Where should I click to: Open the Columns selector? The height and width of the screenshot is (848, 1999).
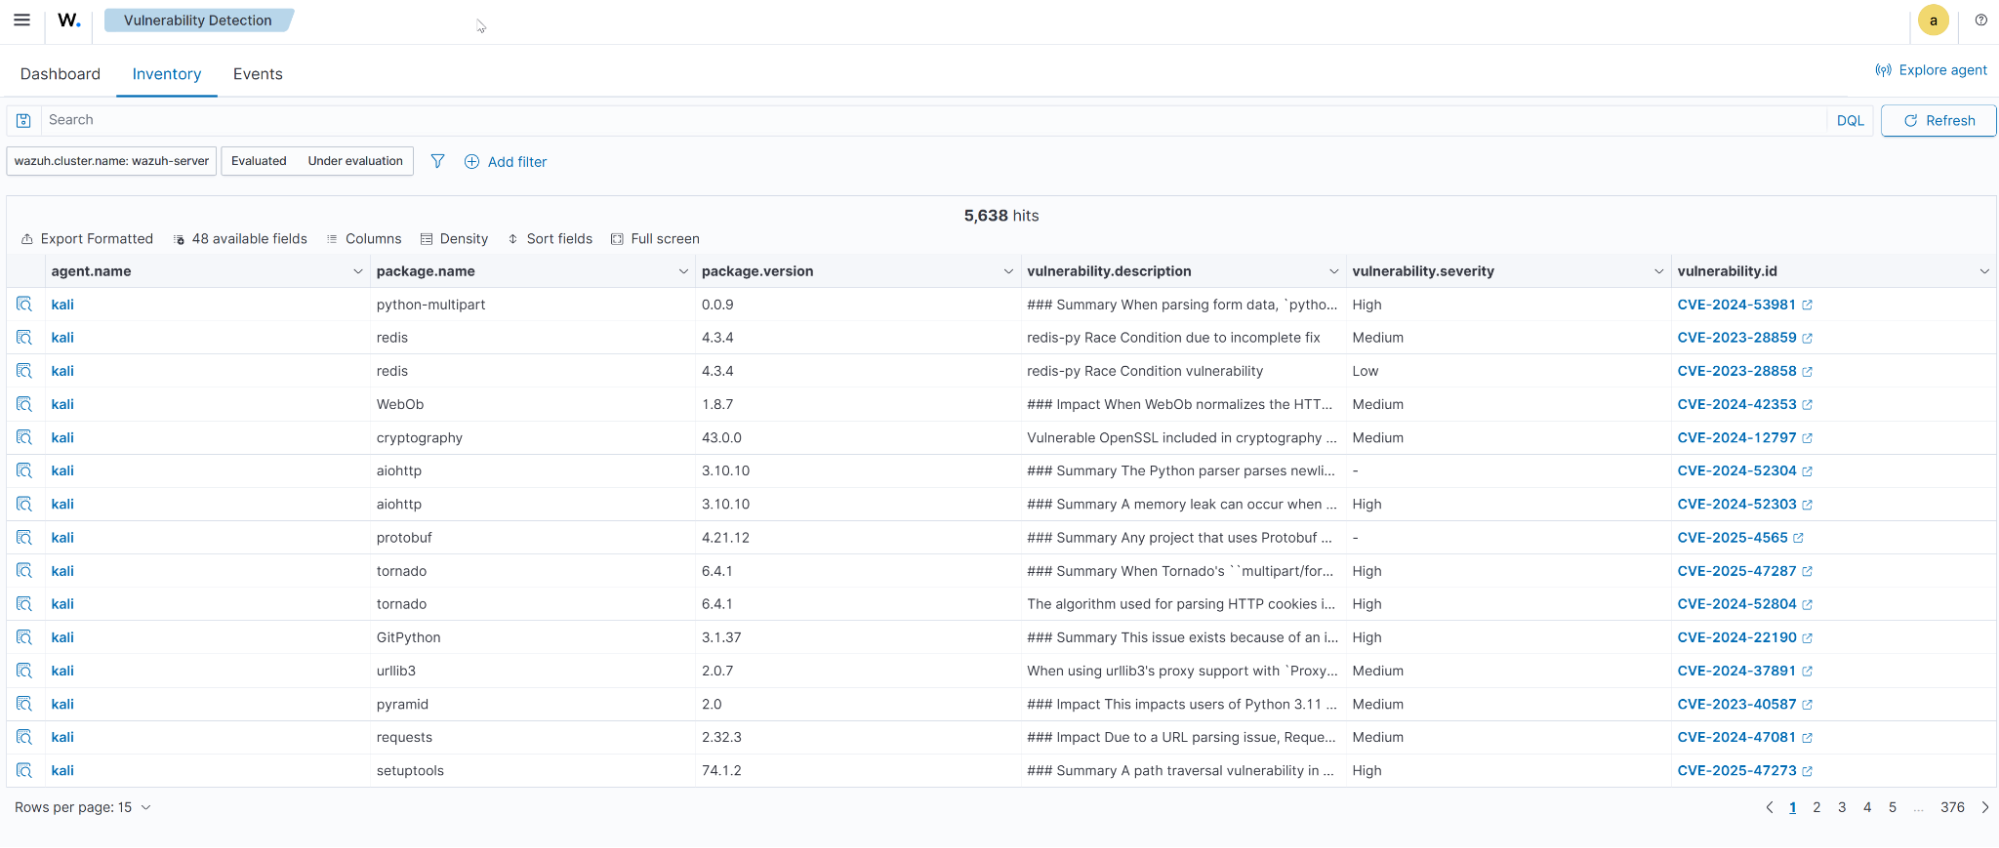click(364, 239)
